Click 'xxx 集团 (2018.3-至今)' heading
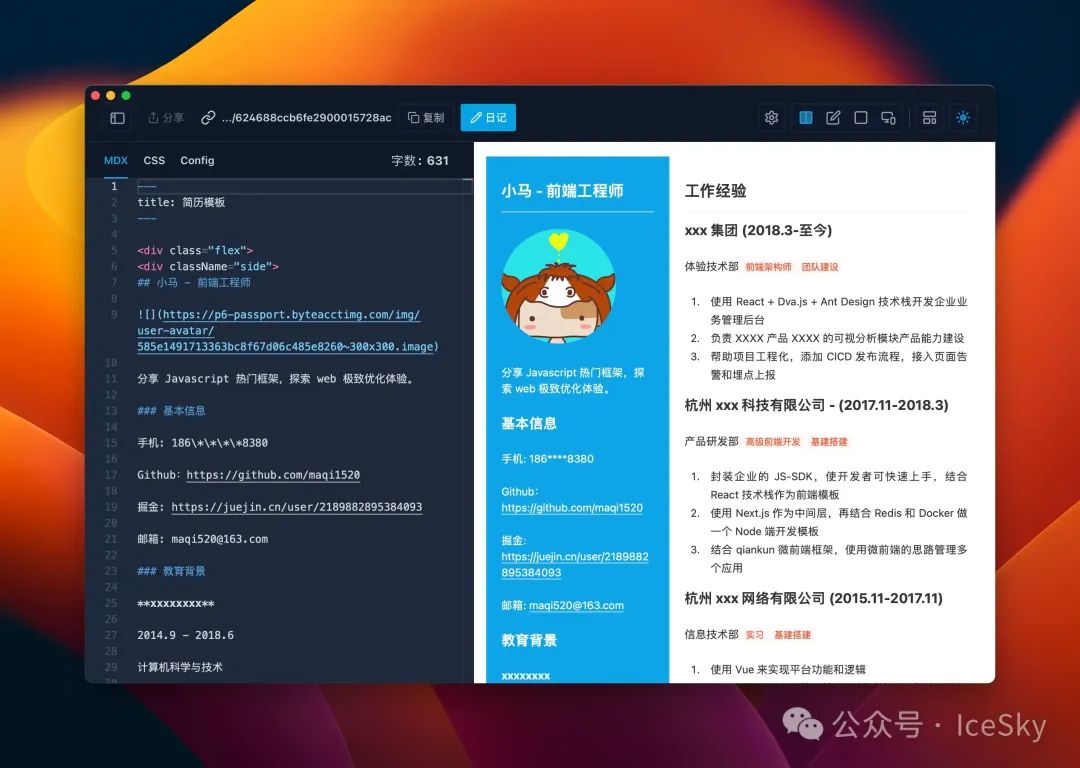 coord(758,230)
